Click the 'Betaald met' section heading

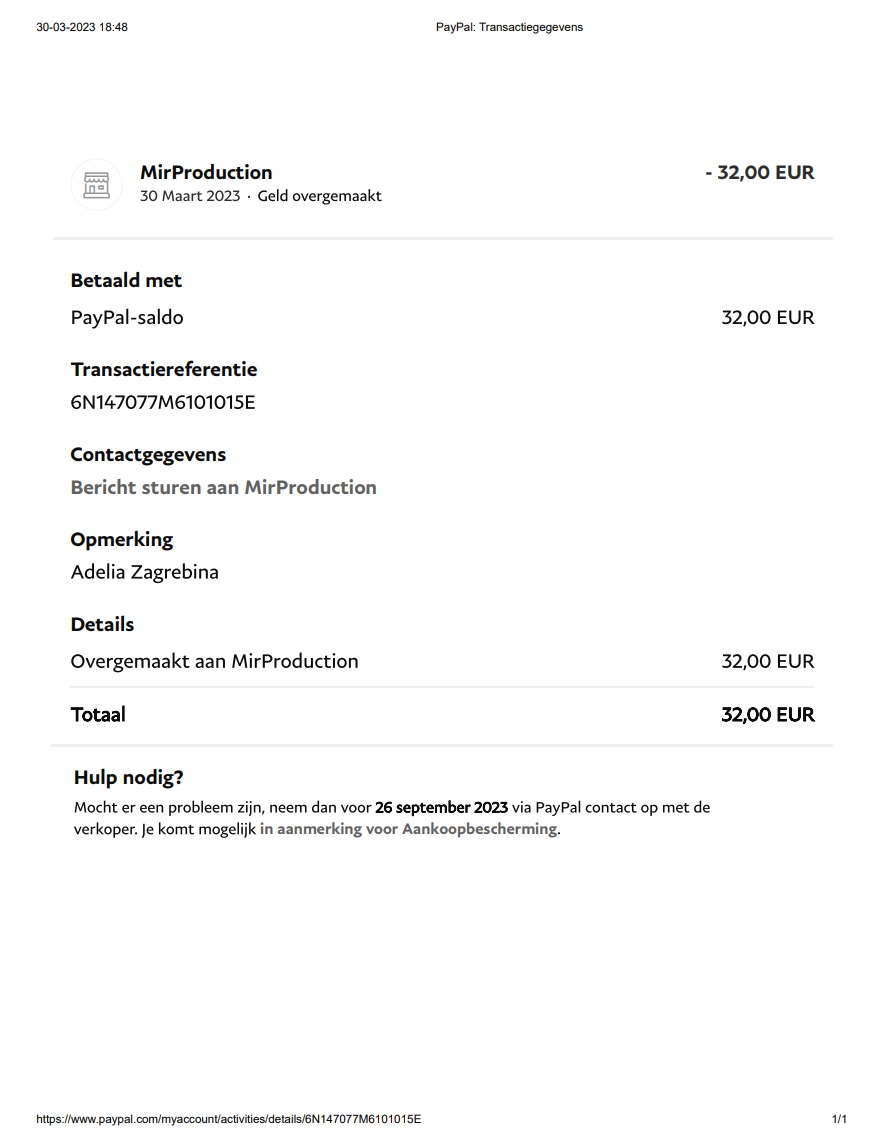point(126,280)
